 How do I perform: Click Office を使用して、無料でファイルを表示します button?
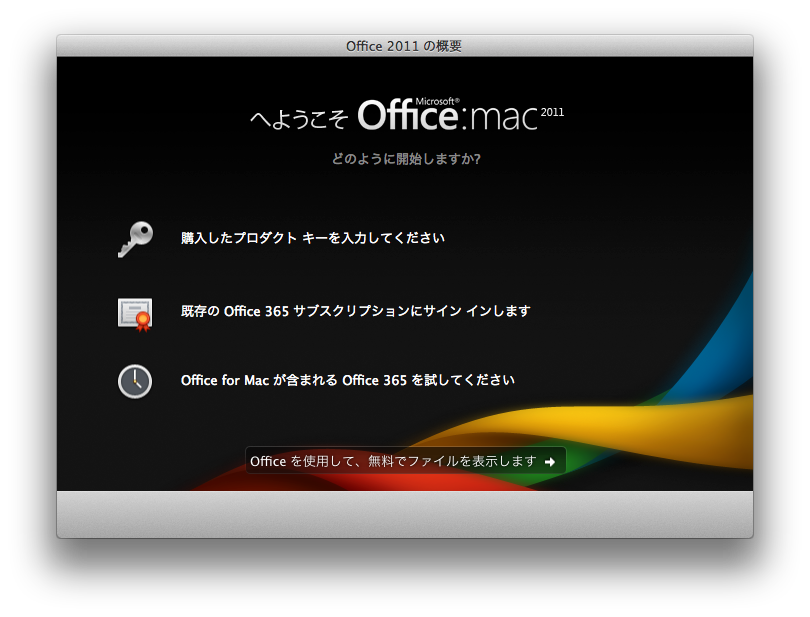(x=406, y=460)
